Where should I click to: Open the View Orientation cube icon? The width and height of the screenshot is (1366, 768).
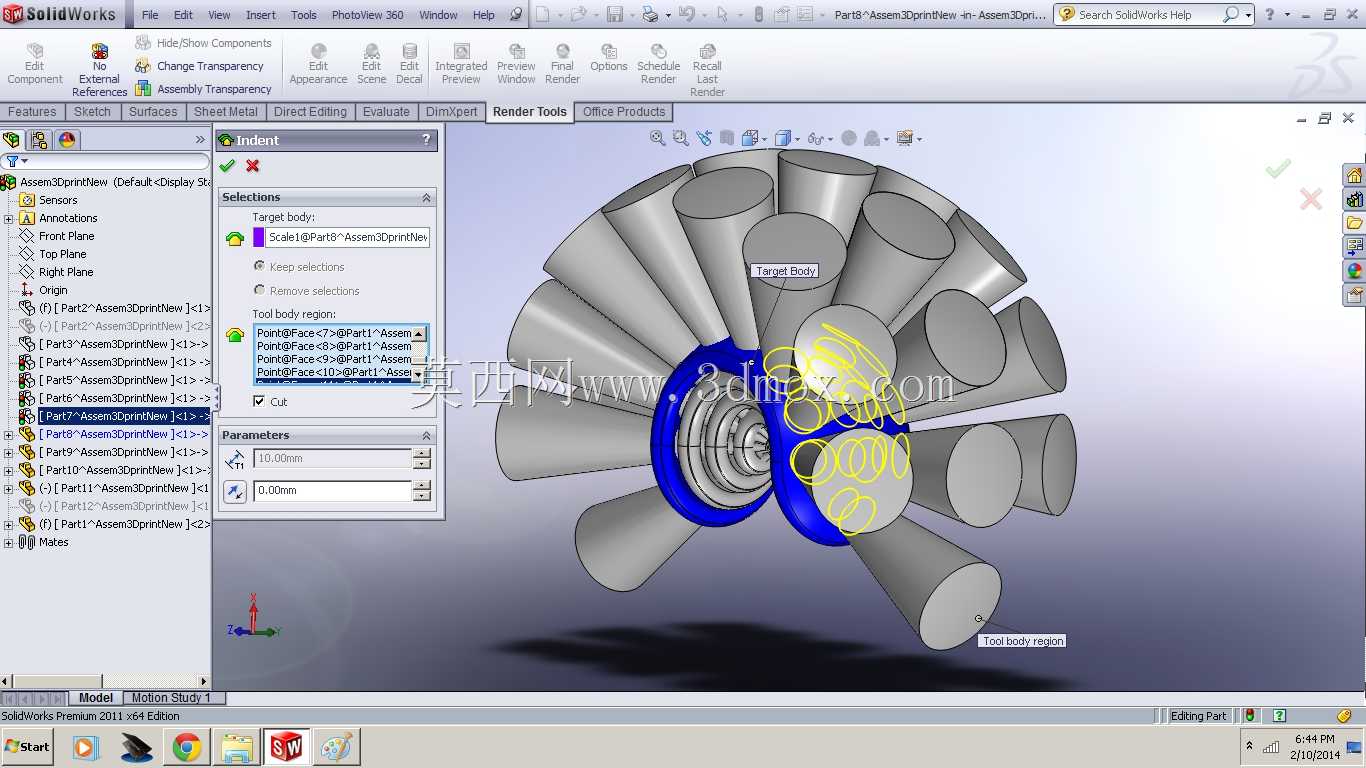(x=751, y=138)
